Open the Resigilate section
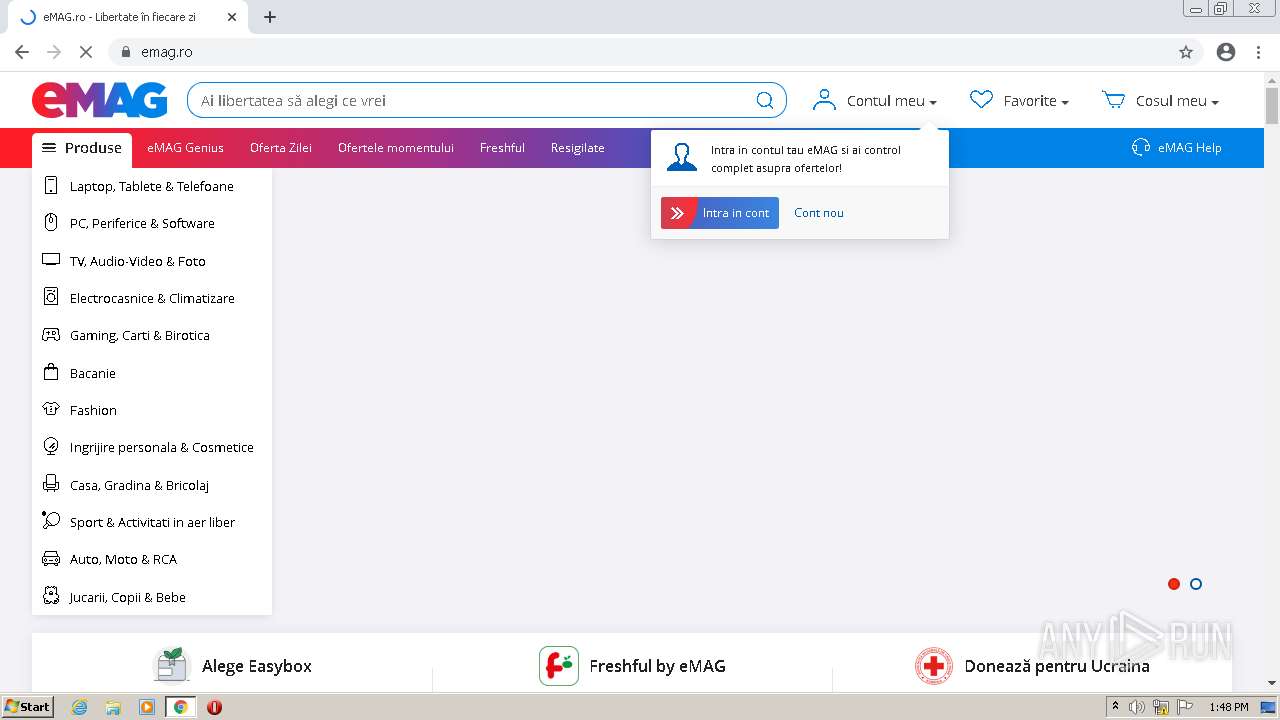Viewport: 1280px width, 720px height. click(578, 148)
